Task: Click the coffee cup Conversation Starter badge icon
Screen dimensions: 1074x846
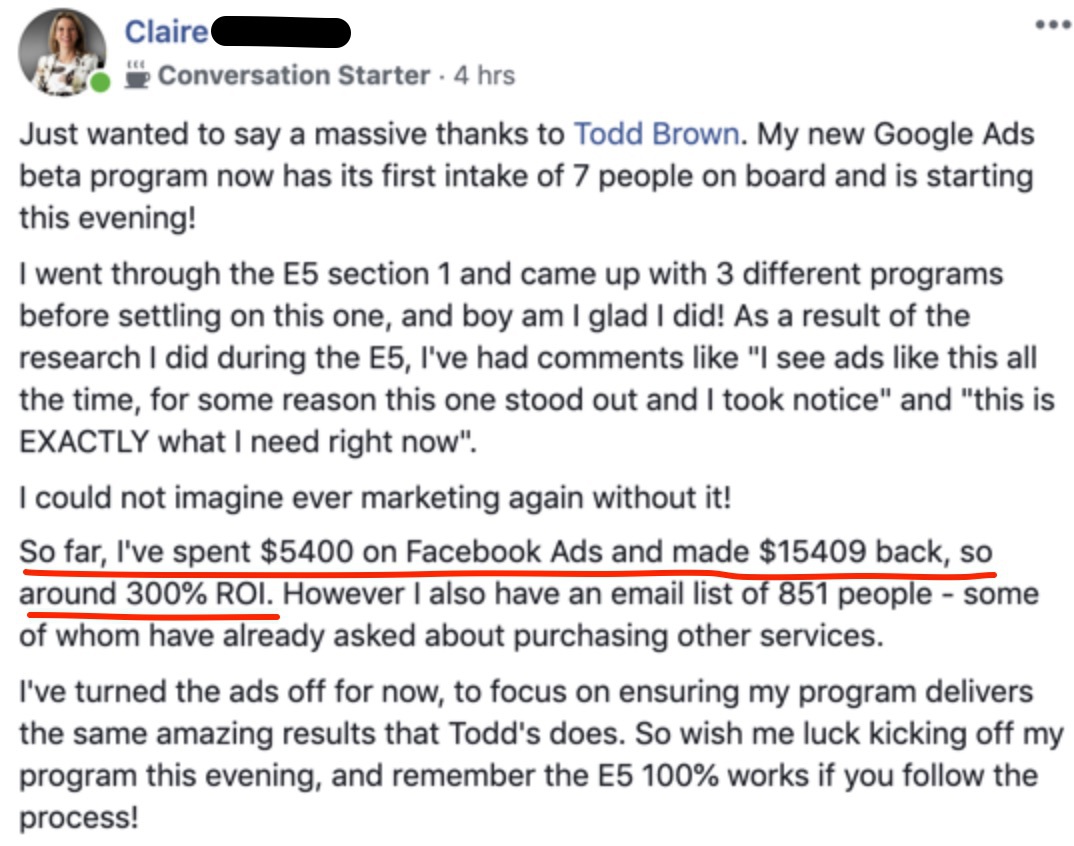Action: click(137, 75)
